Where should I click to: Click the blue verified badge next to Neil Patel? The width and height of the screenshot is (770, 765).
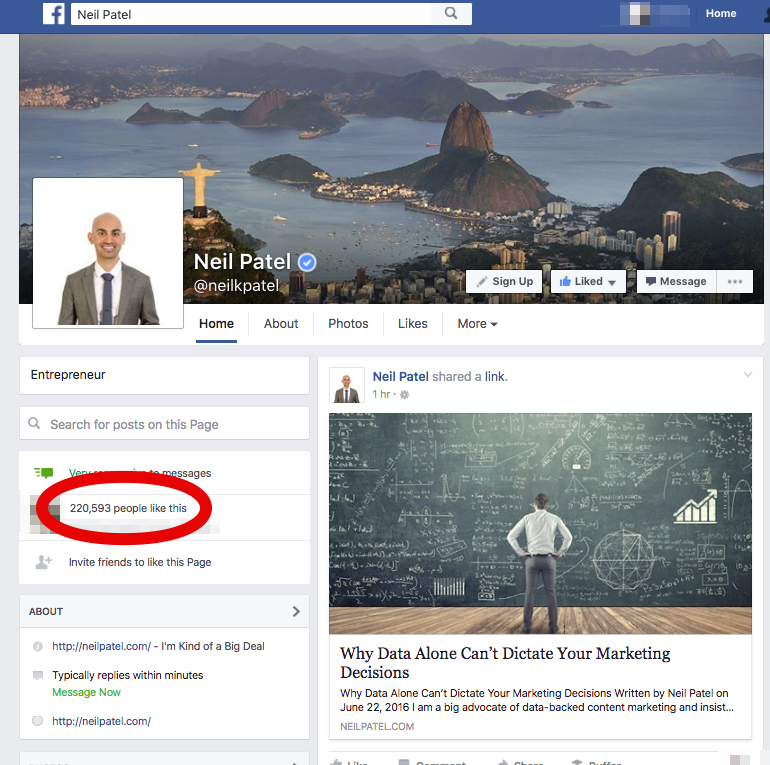click(x=307, y=263)
